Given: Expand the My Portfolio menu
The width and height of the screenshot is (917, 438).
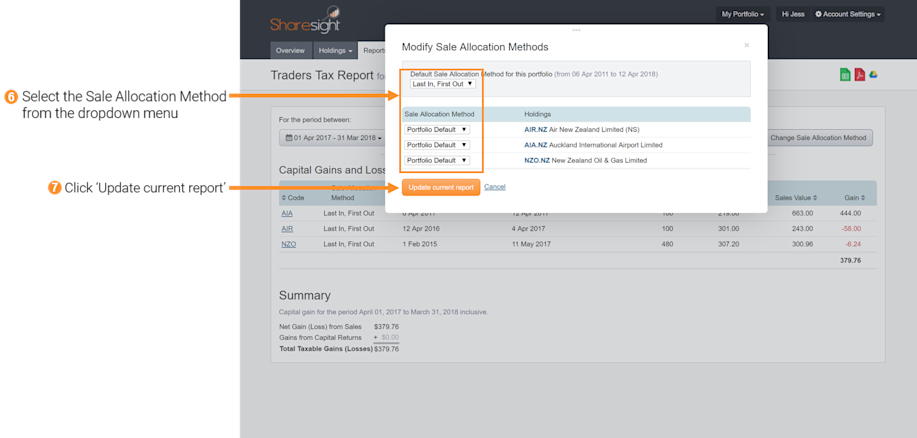Looking at the screenshot, I should [743, 14].
